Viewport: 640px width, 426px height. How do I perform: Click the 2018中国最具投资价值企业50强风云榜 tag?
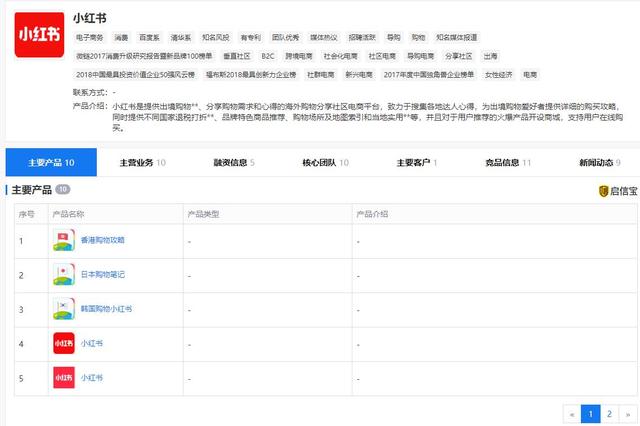tap(135, 75)
